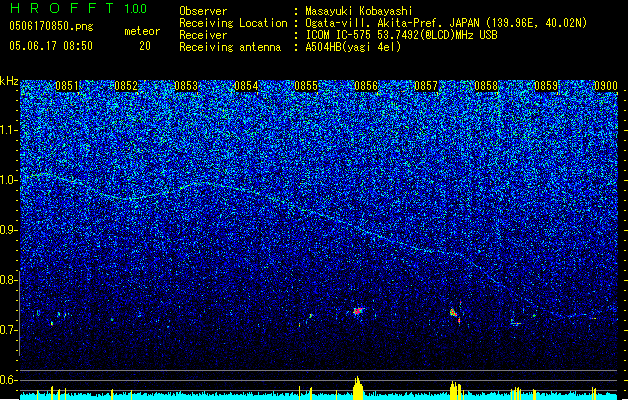This screenshot has height=400, width=629.
Task: Click the 0.8 kHz axis label
Action: pos(9,280)
